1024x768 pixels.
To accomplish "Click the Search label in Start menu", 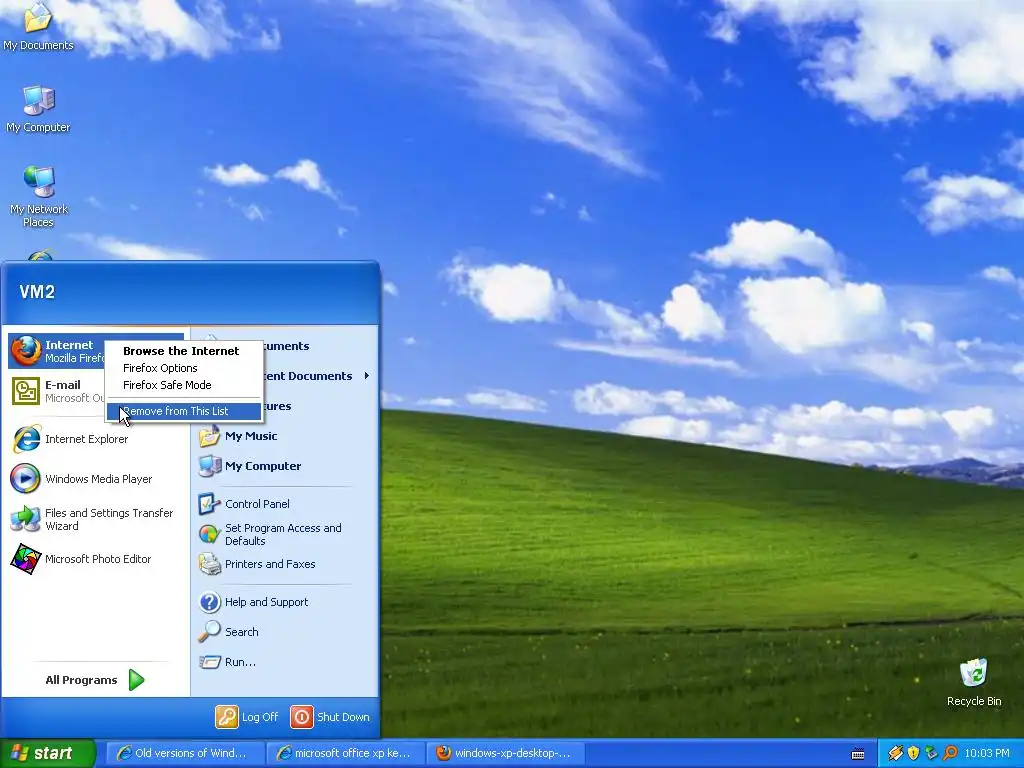I will coord(242,632).
